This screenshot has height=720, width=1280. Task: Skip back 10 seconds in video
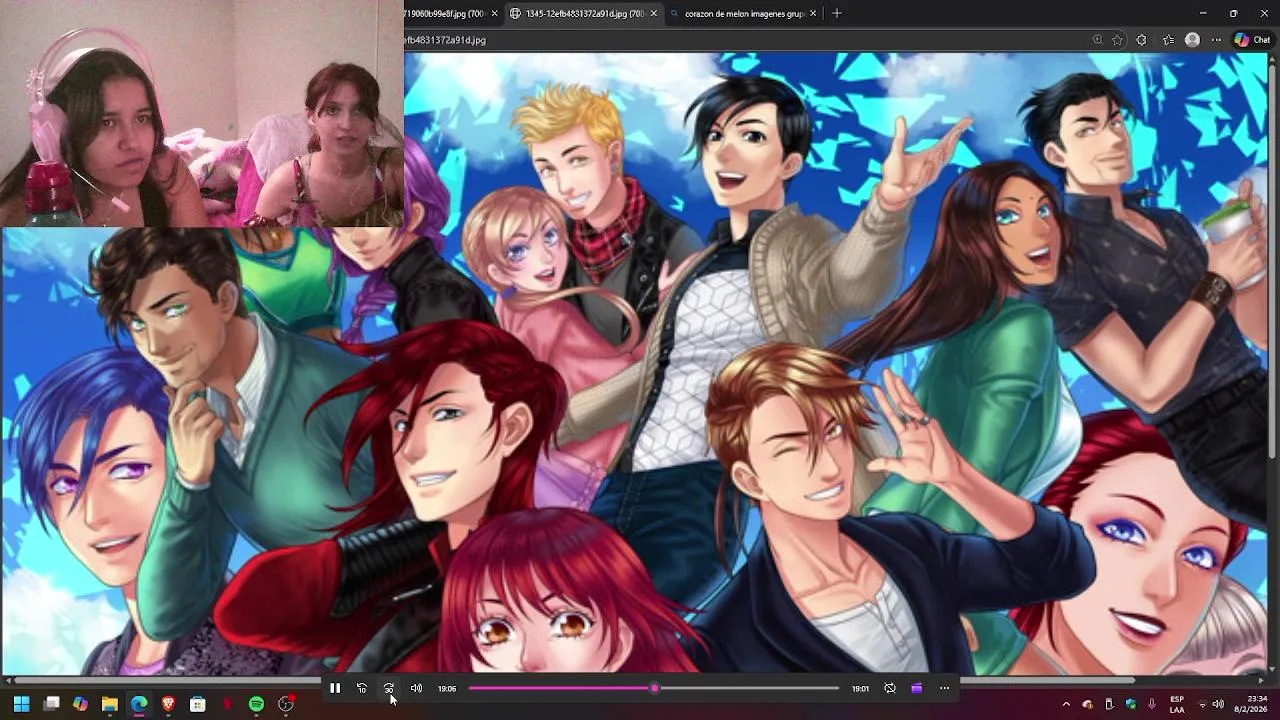(362, 688)
